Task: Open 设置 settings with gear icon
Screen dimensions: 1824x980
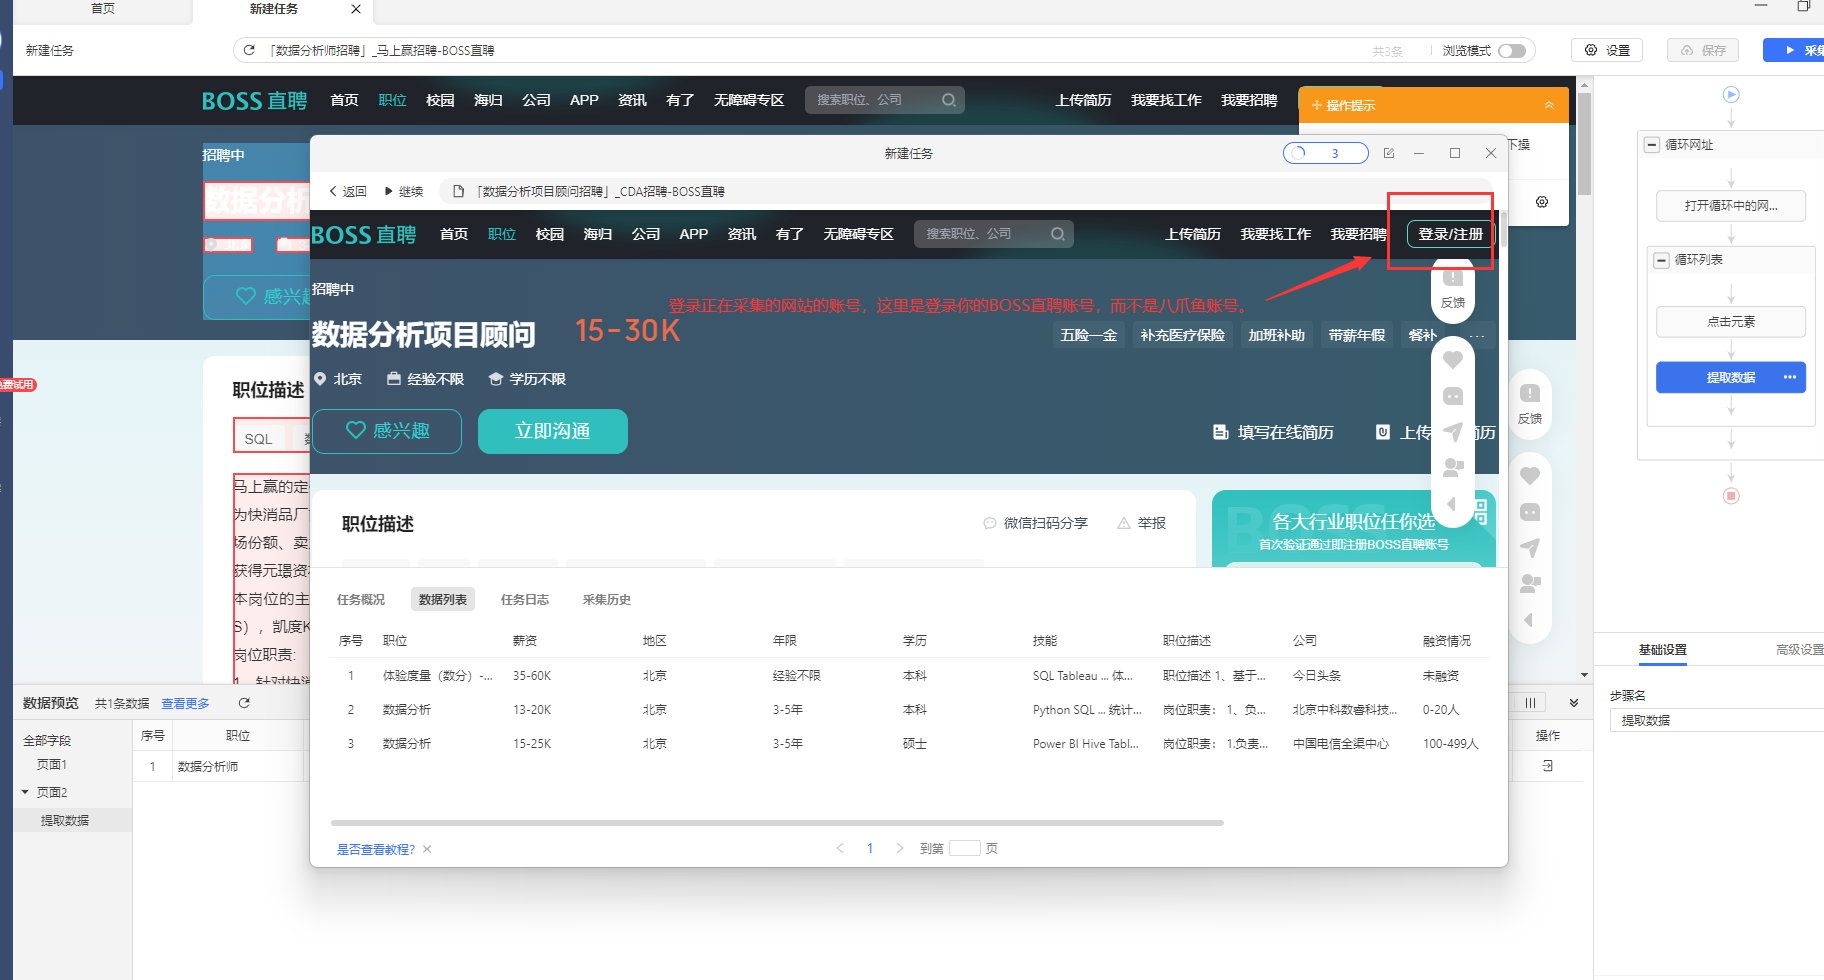Action: [1607, 50]
